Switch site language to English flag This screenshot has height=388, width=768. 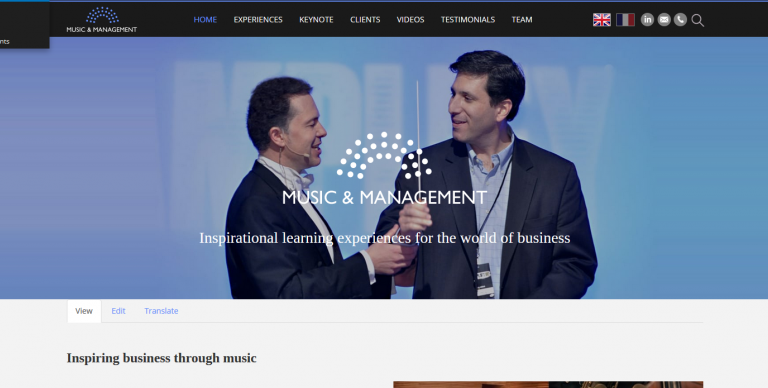tap(601, 20)
